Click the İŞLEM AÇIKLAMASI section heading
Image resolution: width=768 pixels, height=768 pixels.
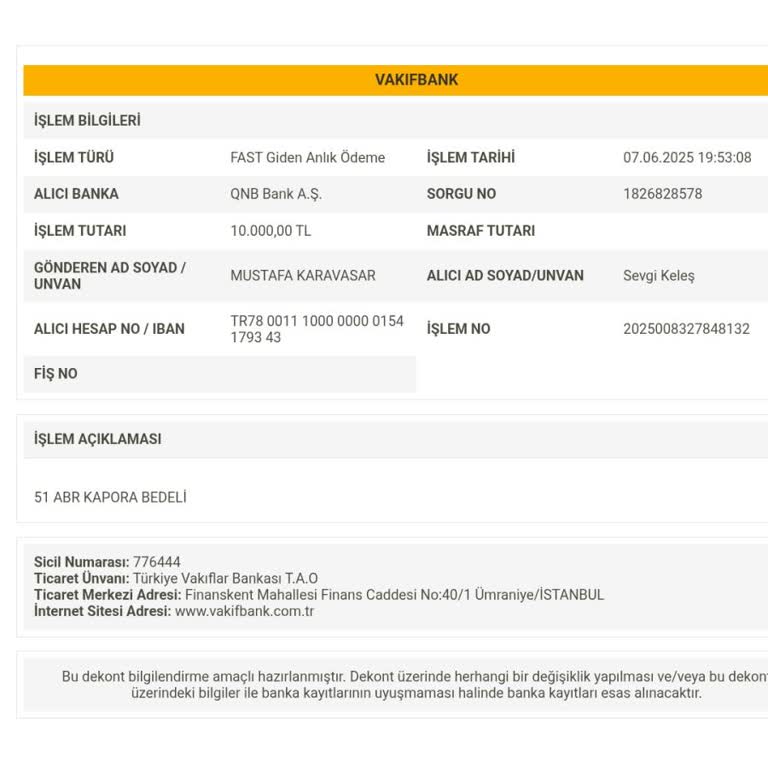click(97, 439)
